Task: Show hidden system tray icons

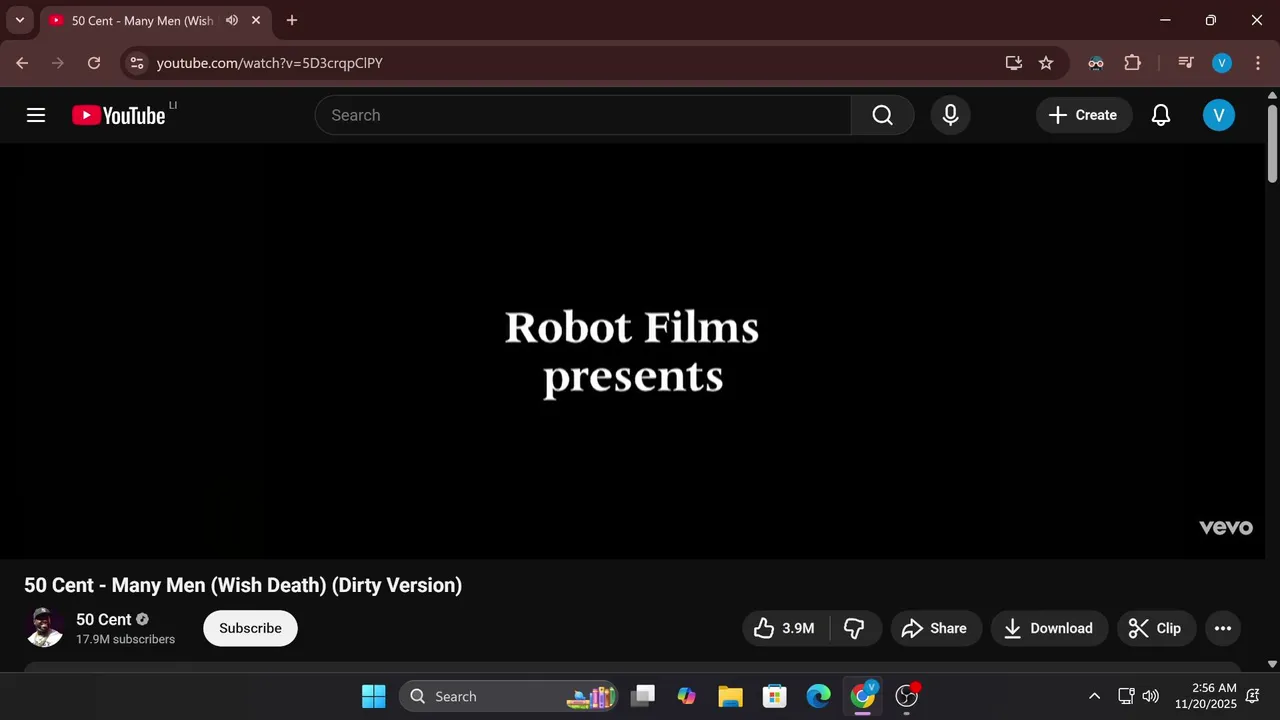Action: (1094, 696)
